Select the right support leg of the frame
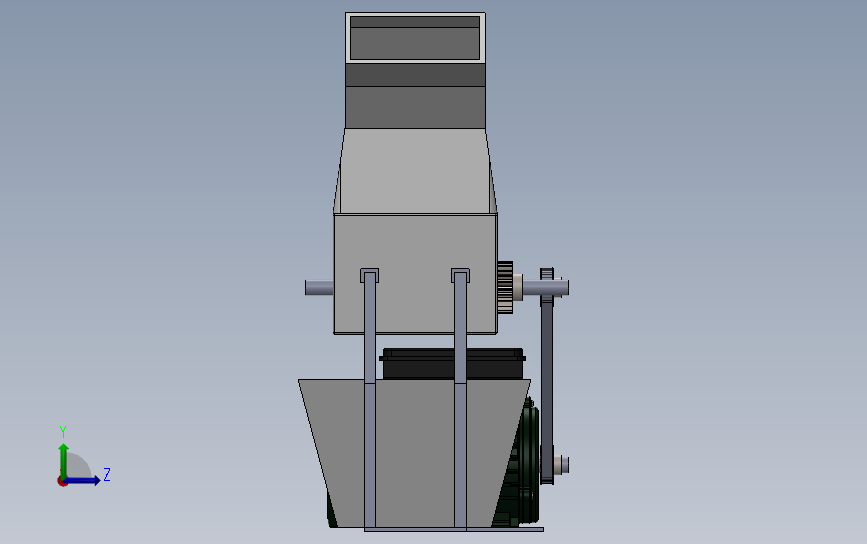The height and width of the screenshot is (544, 867). click(460, 398)
